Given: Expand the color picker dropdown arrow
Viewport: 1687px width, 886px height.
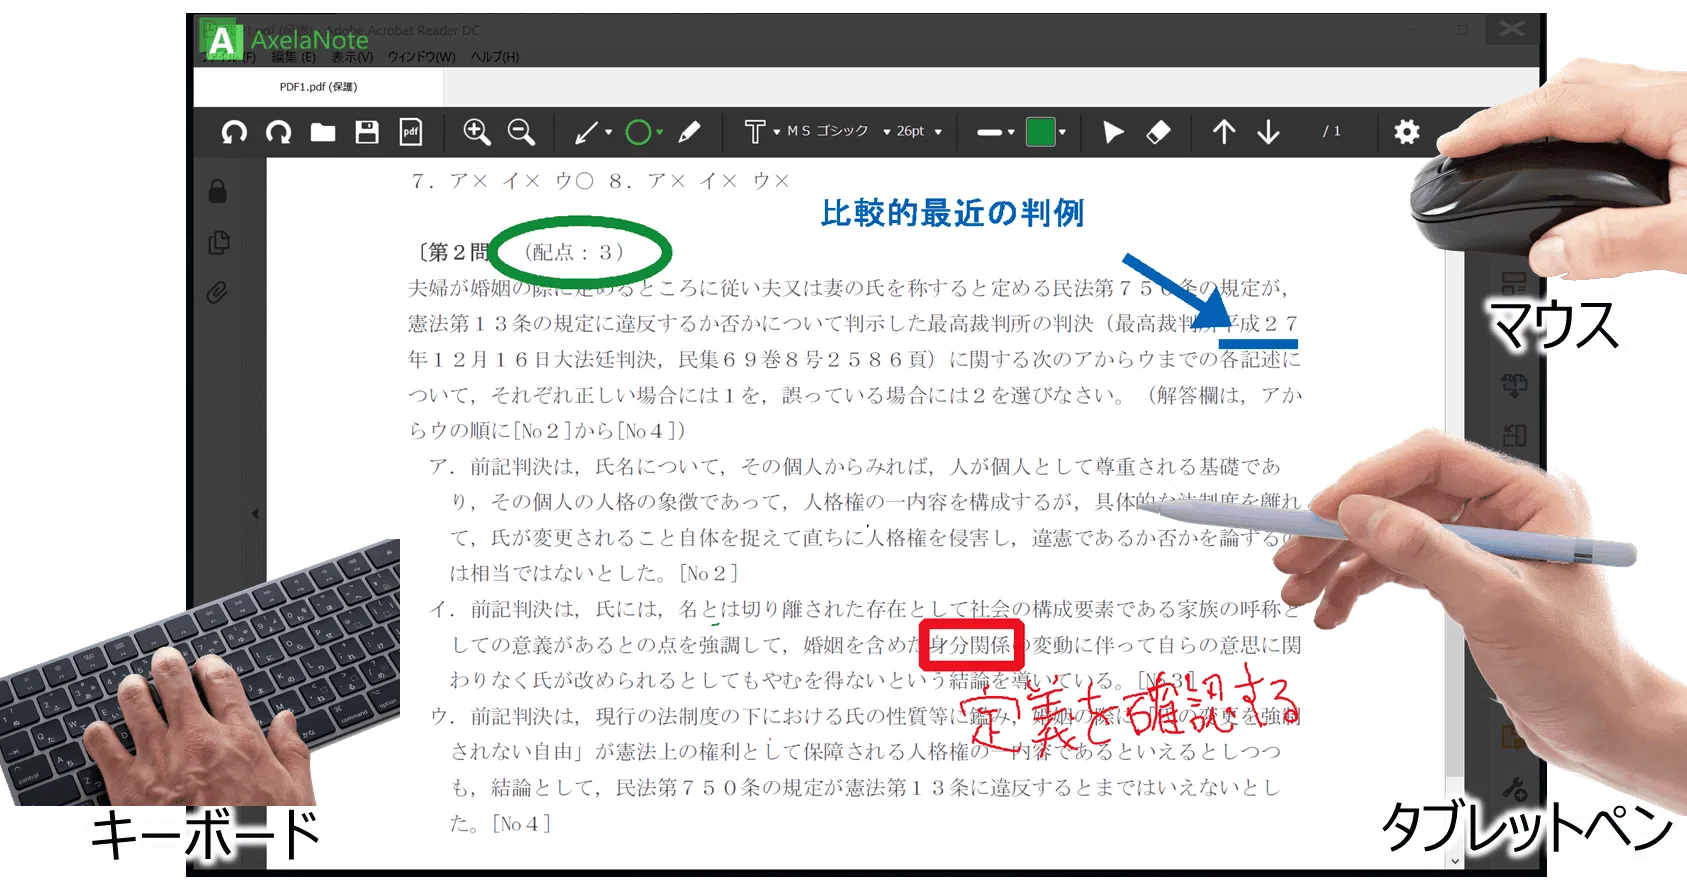Looking at the screenshot, I should (x=1062, y=132).
